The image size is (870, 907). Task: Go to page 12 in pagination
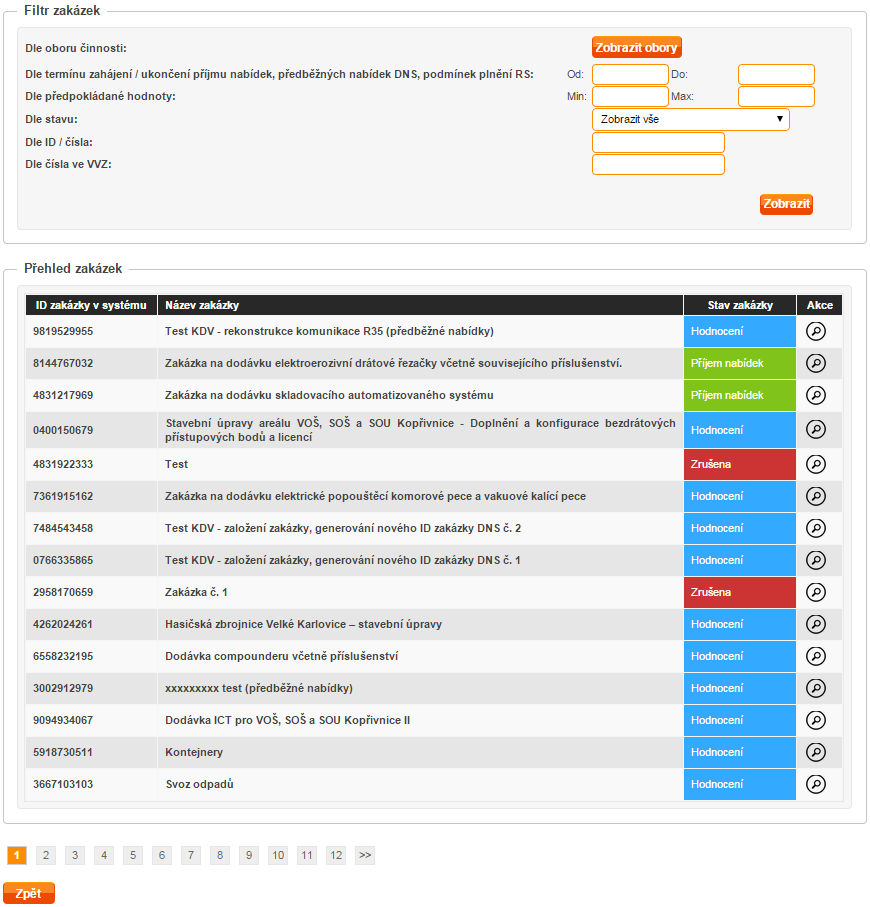tap(336, 855)
